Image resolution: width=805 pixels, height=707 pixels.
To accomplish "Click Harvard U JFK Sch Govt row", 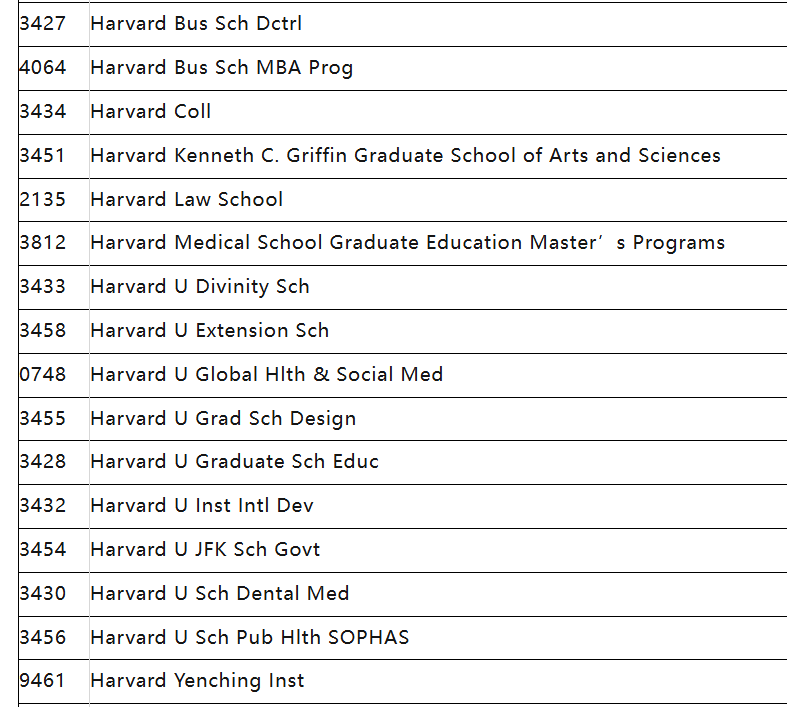I will pos(205,550).
